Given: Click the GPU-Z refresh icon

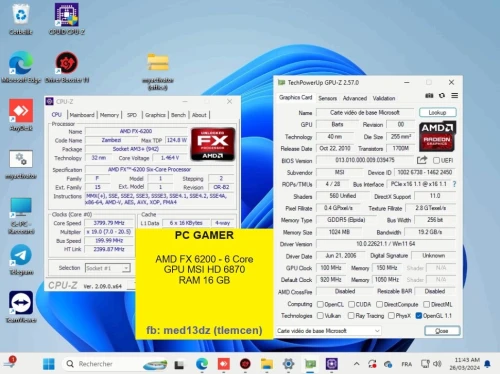Looking at the screenshot, I should coord(442,96).
